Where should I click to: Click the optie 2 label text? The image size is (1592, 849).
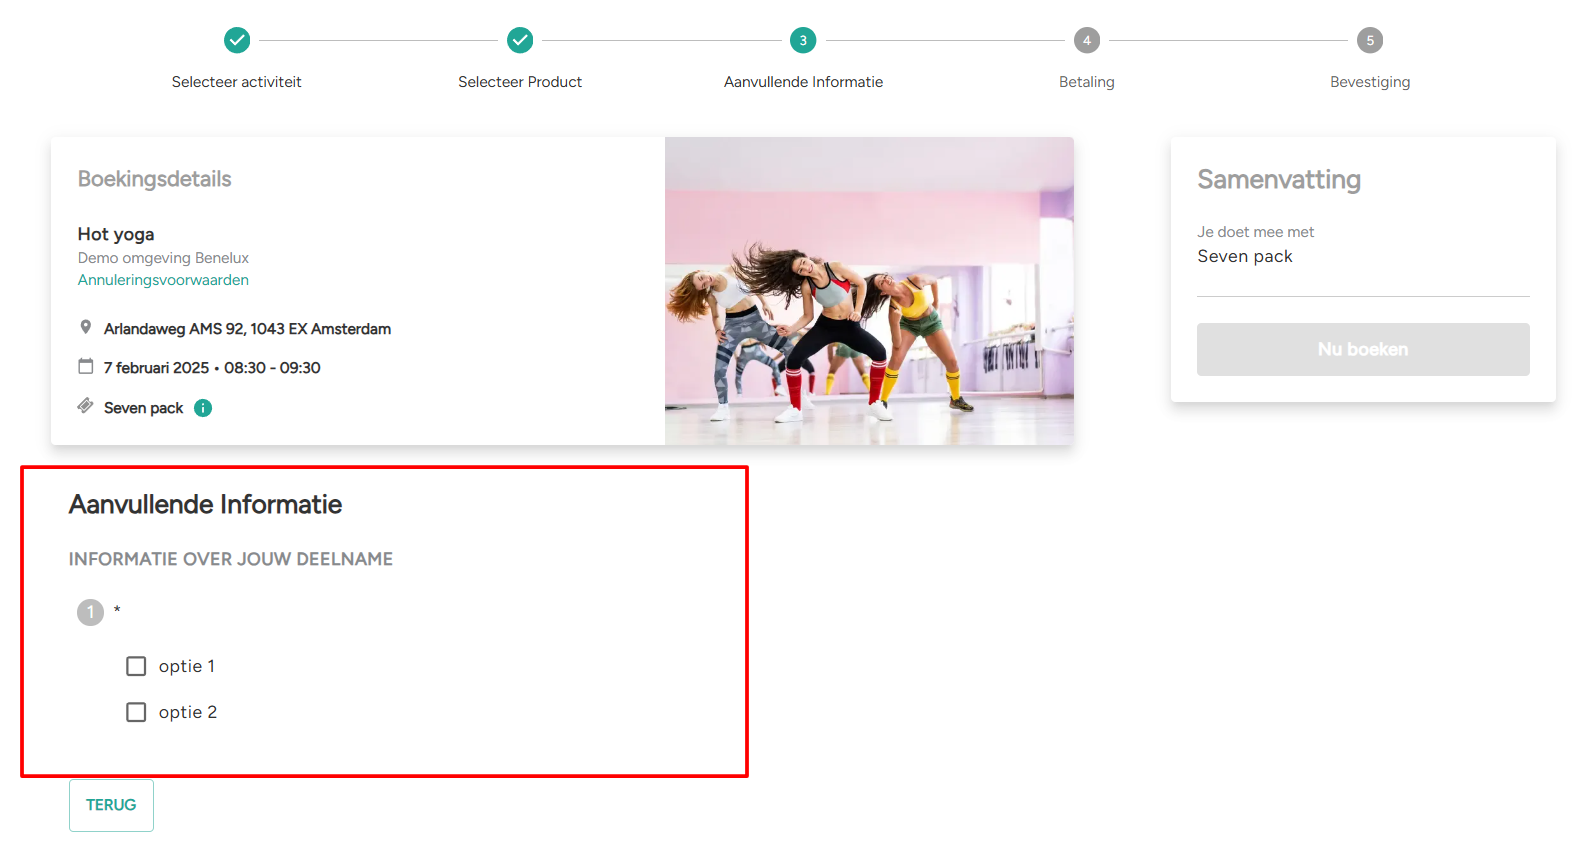click(x=188, y=712)
